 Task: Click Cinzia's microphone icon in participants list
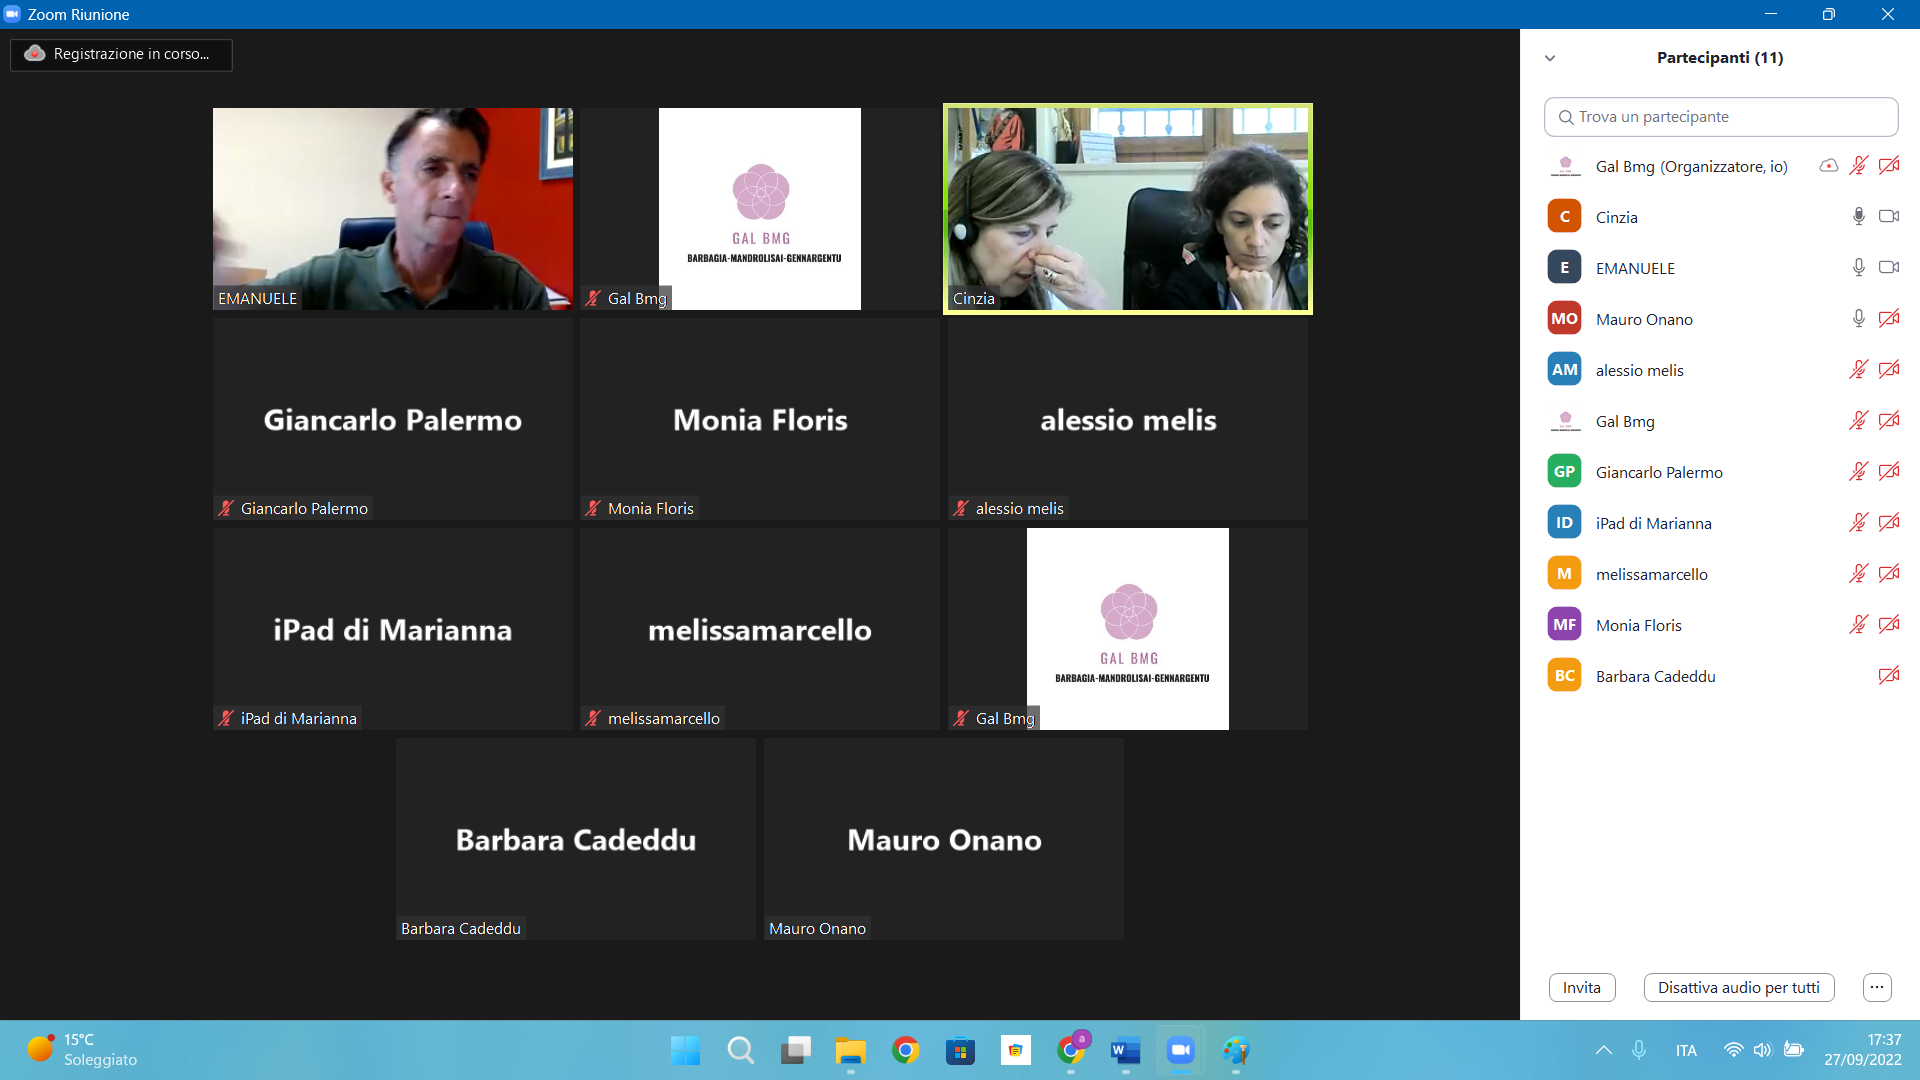click(1858, 216)
